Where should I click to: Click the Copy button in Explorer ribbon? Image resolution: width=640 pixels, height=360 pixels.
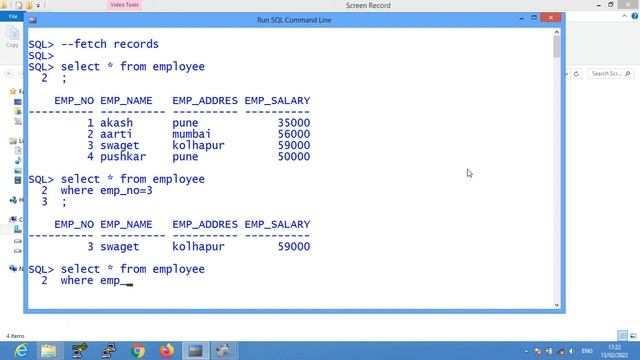coord(12,37)
